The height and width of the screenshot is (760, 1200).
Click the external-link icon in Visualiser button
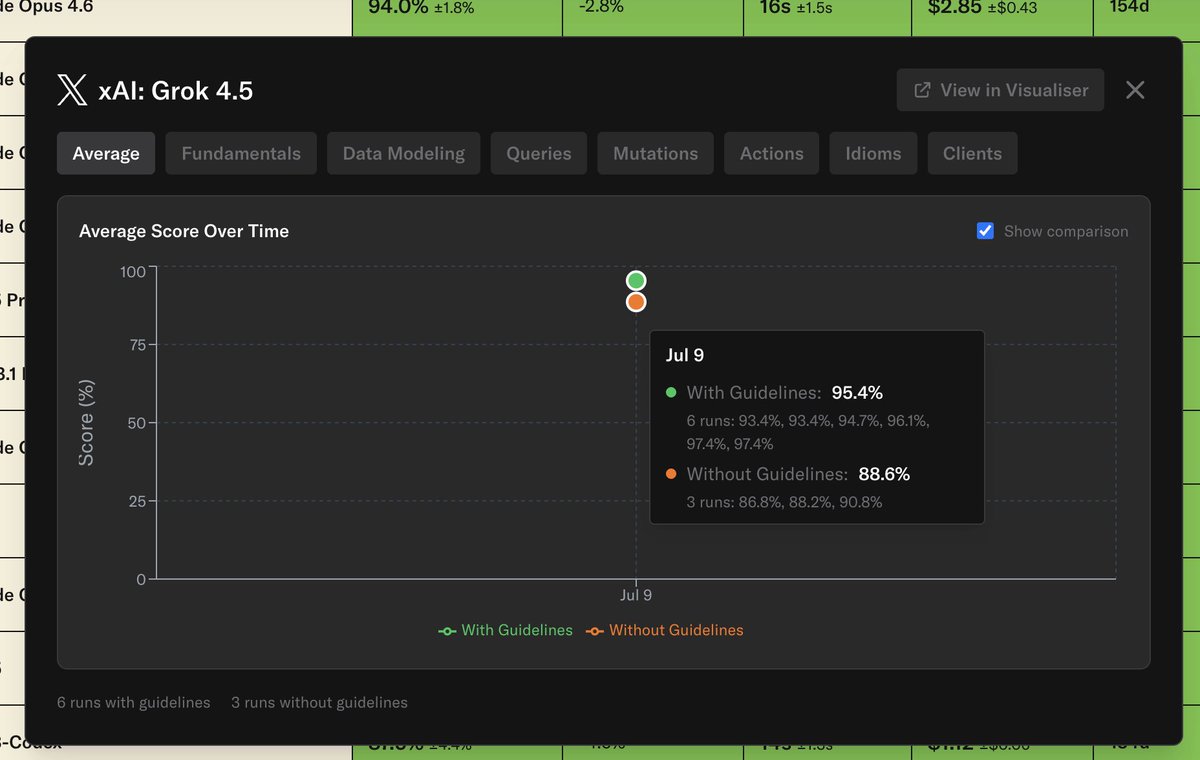pyautogui.click(x=923, y=90)
